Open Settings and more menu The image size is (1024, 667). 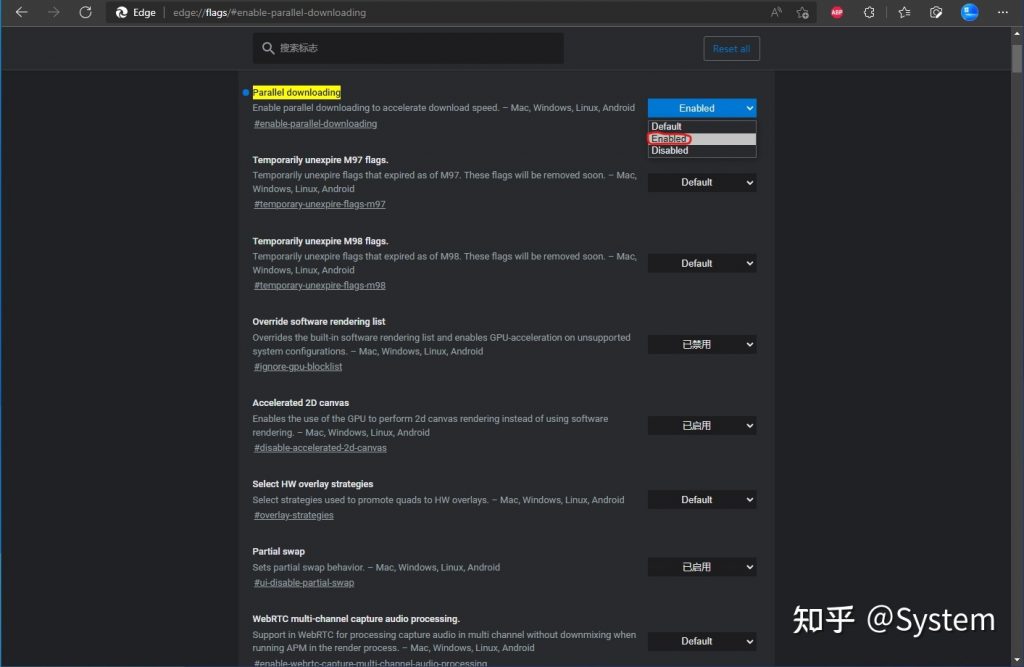[1001, 12]
